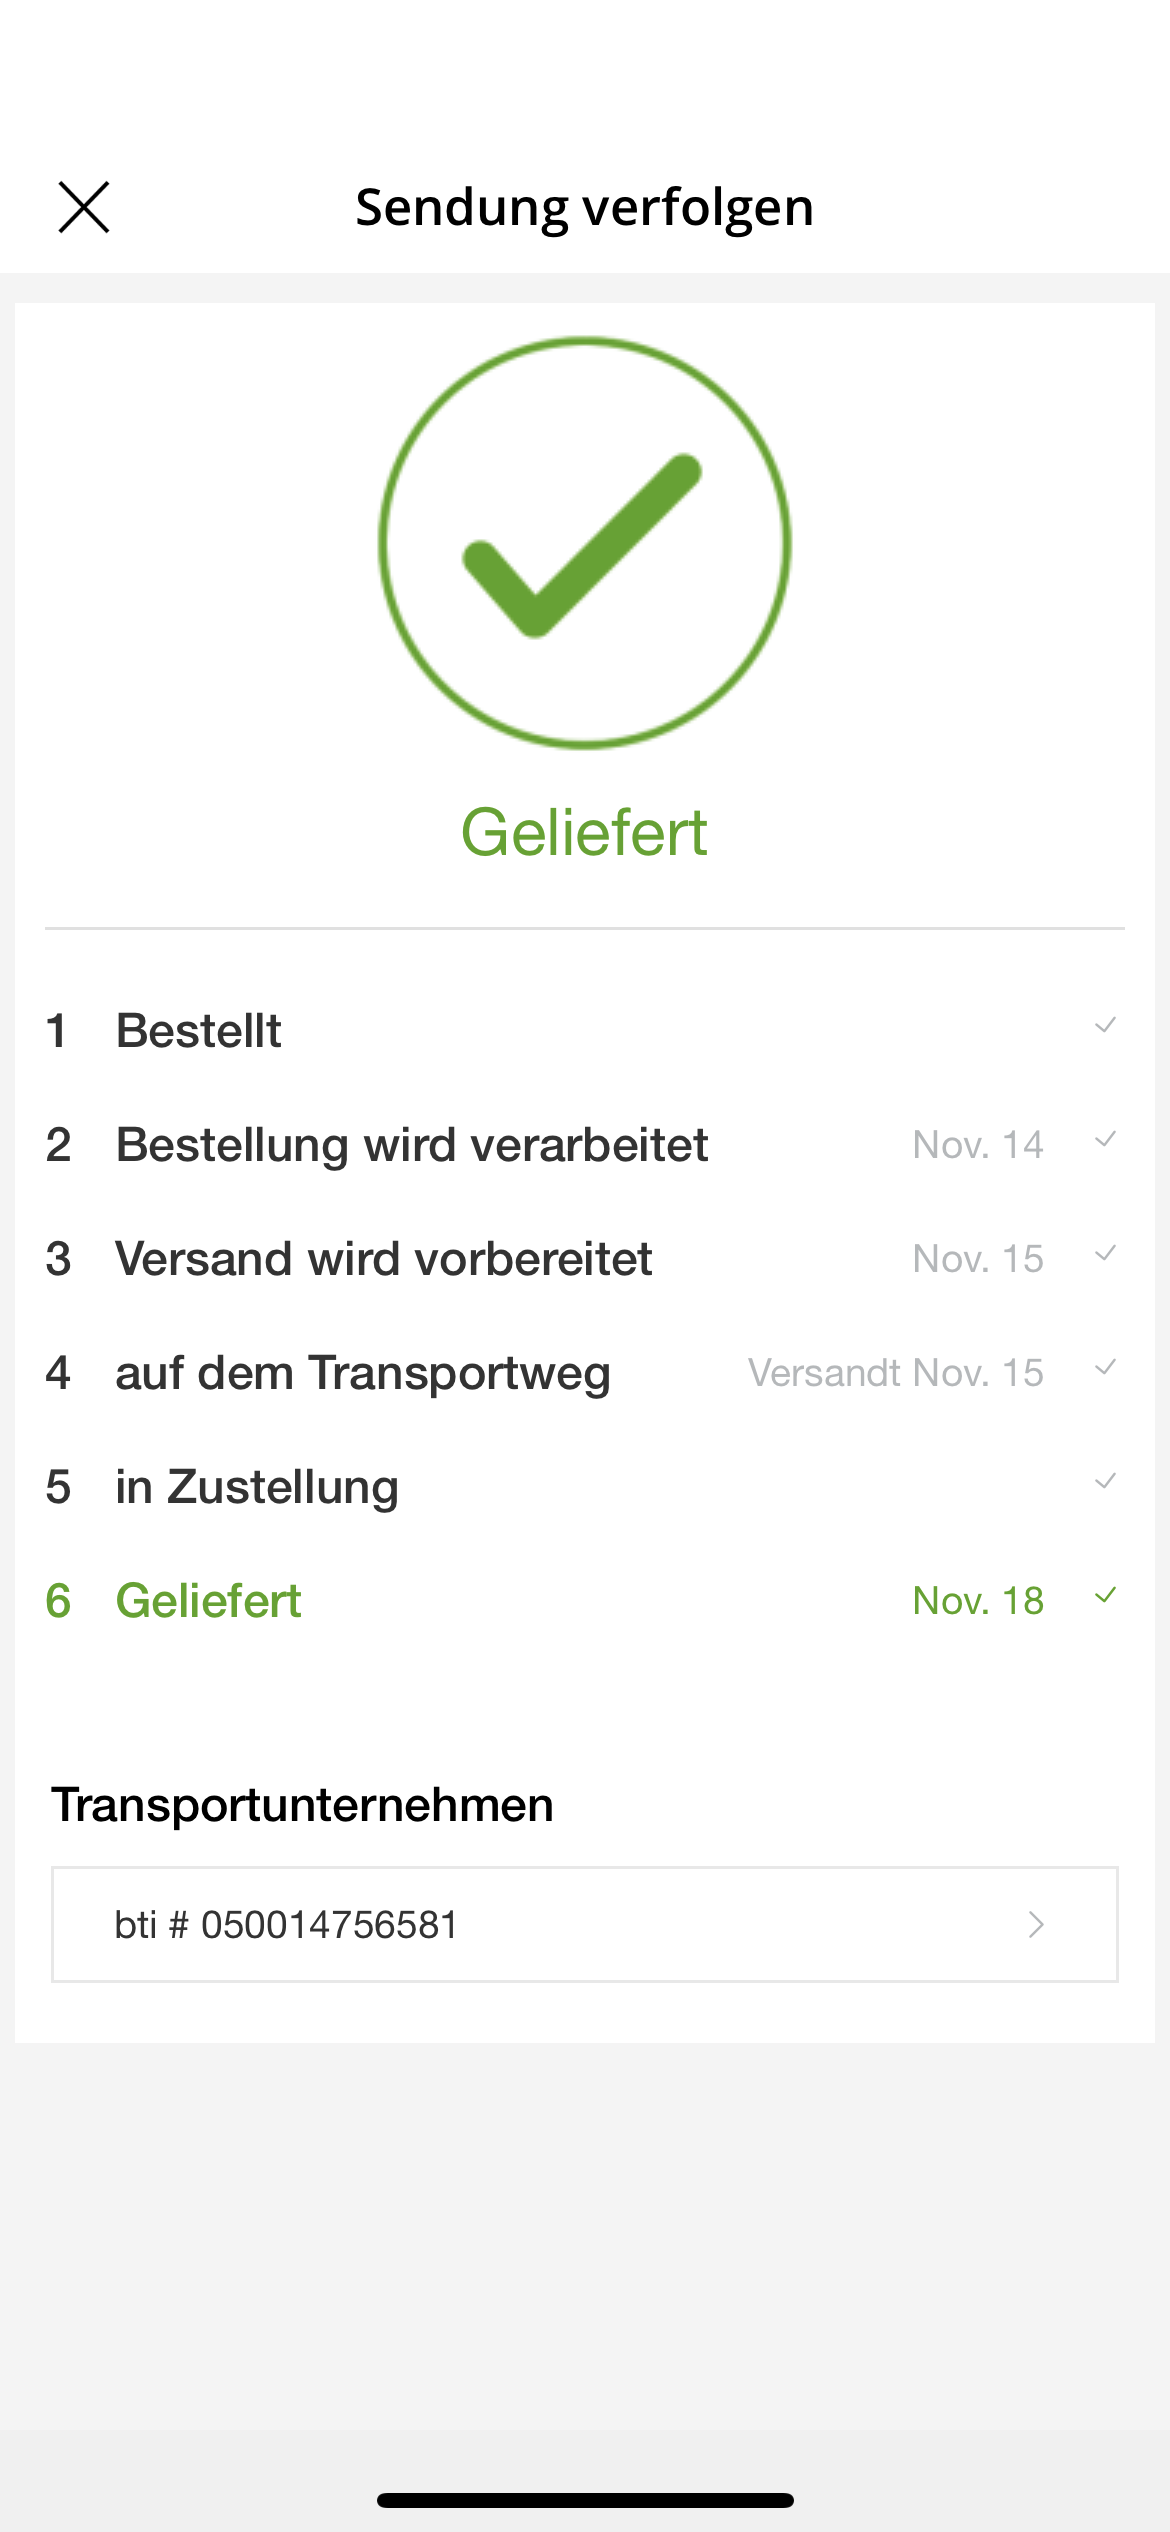1170x2532 pixels.
Task: Tap the large green delivered checkmark icon
Action: point(585,543)
